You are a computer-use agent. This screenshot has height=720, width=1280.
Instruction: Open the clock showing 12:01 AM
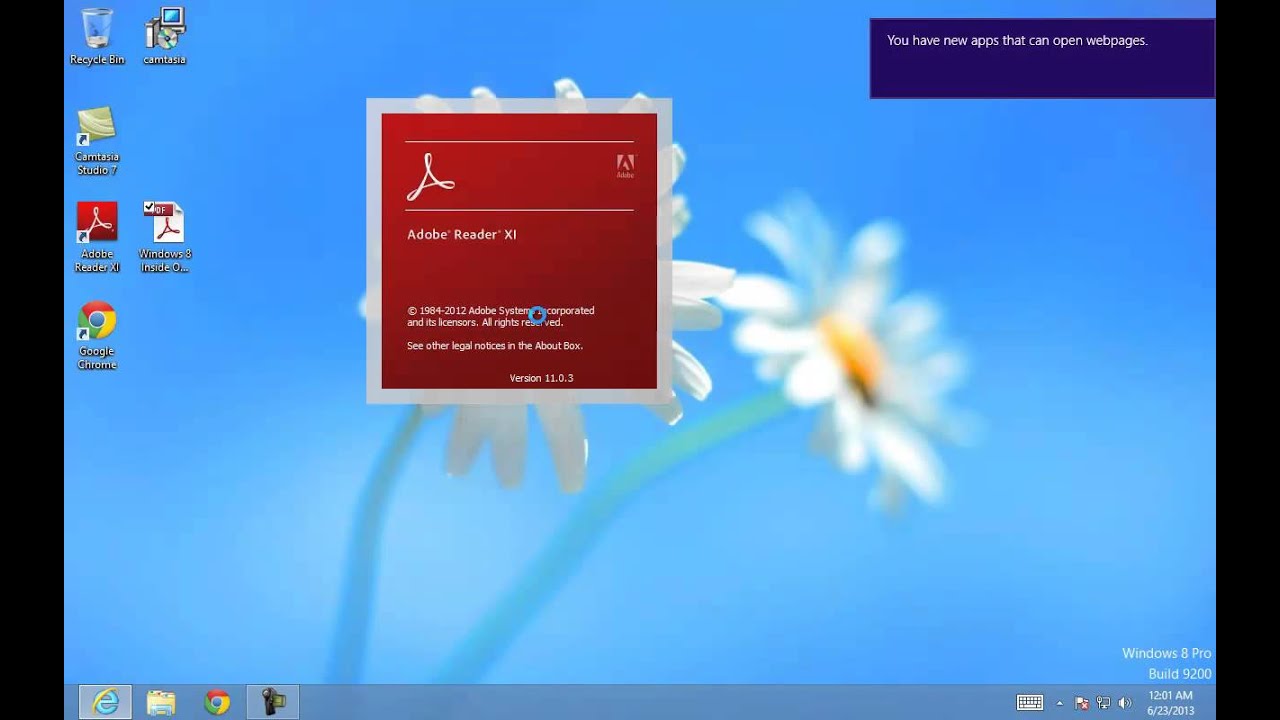[x=1169, y=702]
